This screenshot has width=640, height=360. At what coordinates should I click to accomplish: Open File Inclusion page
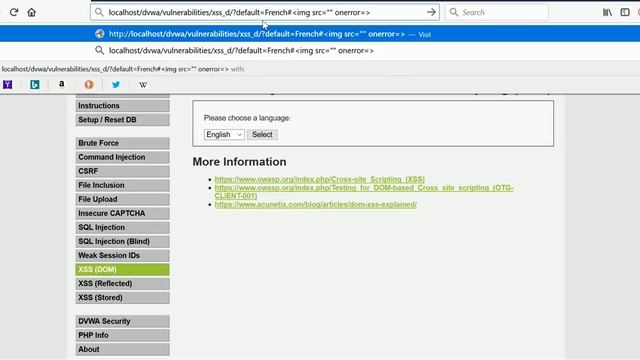pos(122,185)
